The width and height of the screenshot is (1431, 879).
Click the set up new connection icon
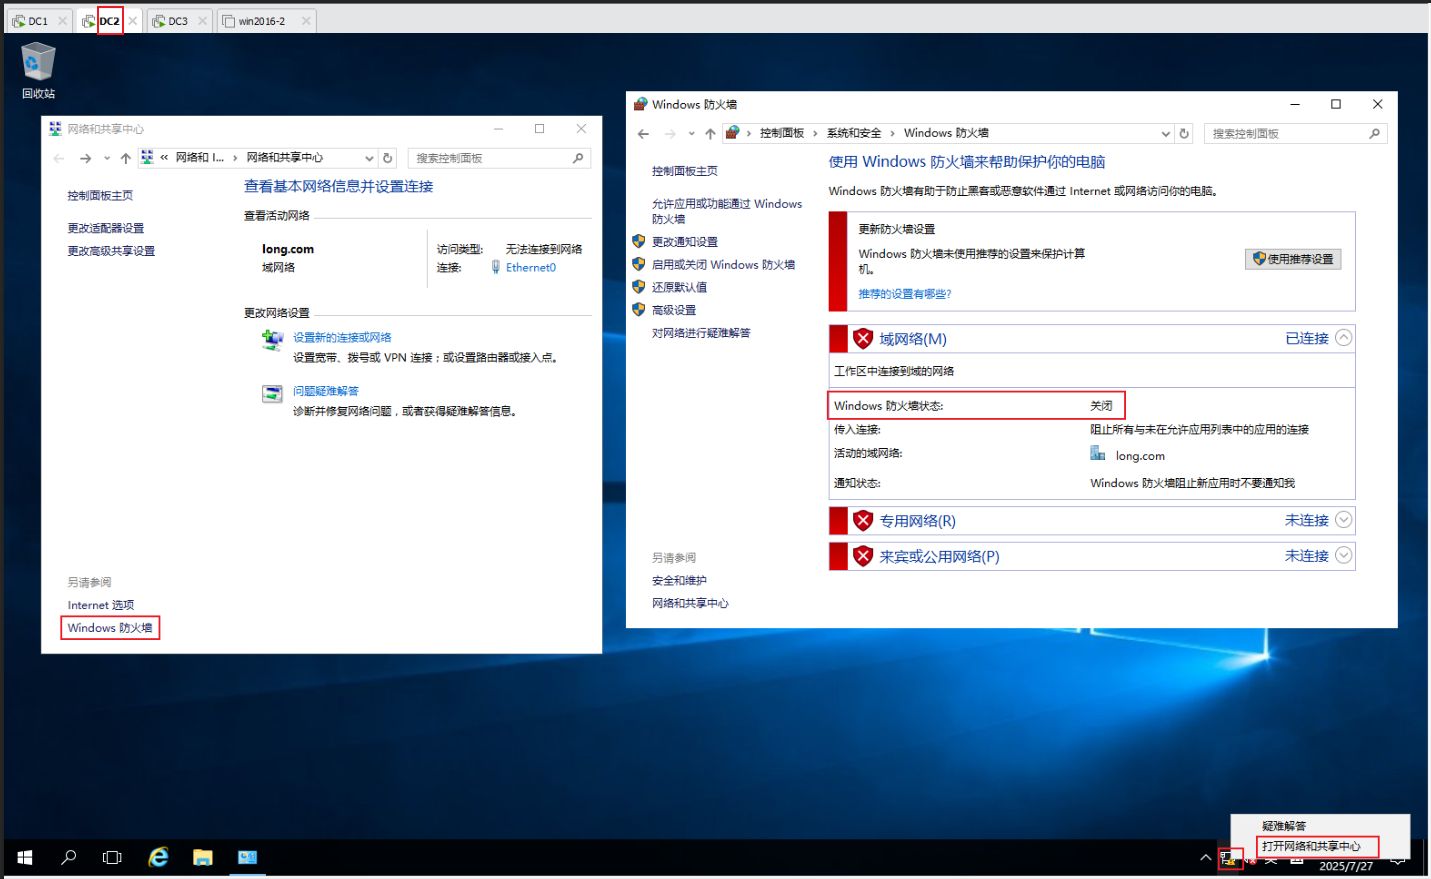[x=272, y=340]
